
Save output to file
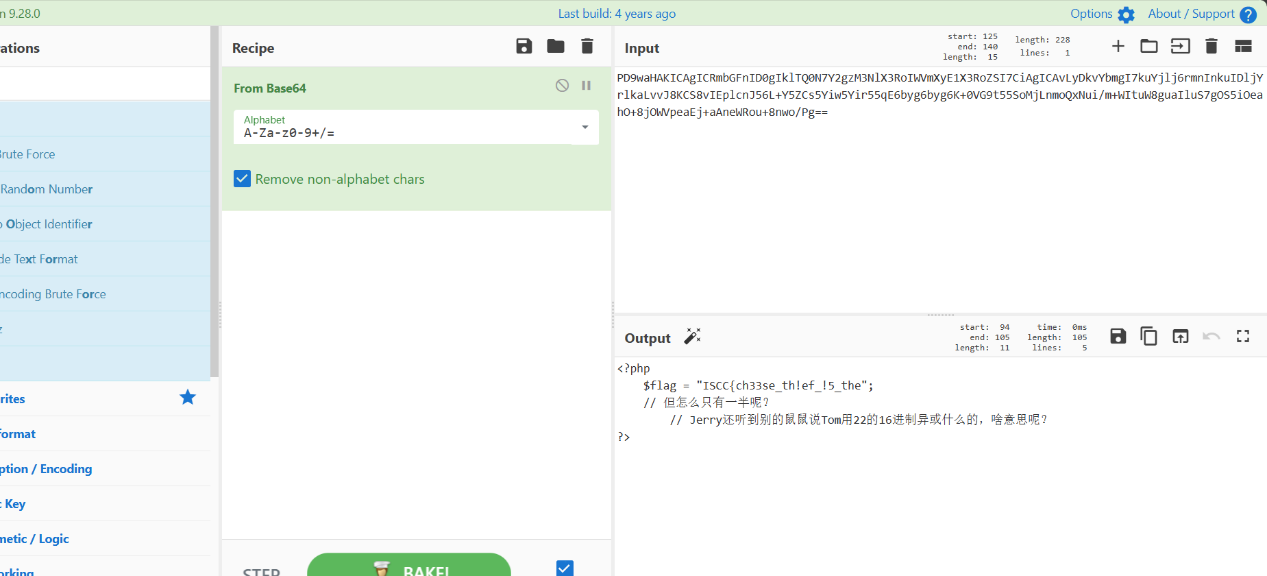pyautogui.click(x=1118, y=336)
